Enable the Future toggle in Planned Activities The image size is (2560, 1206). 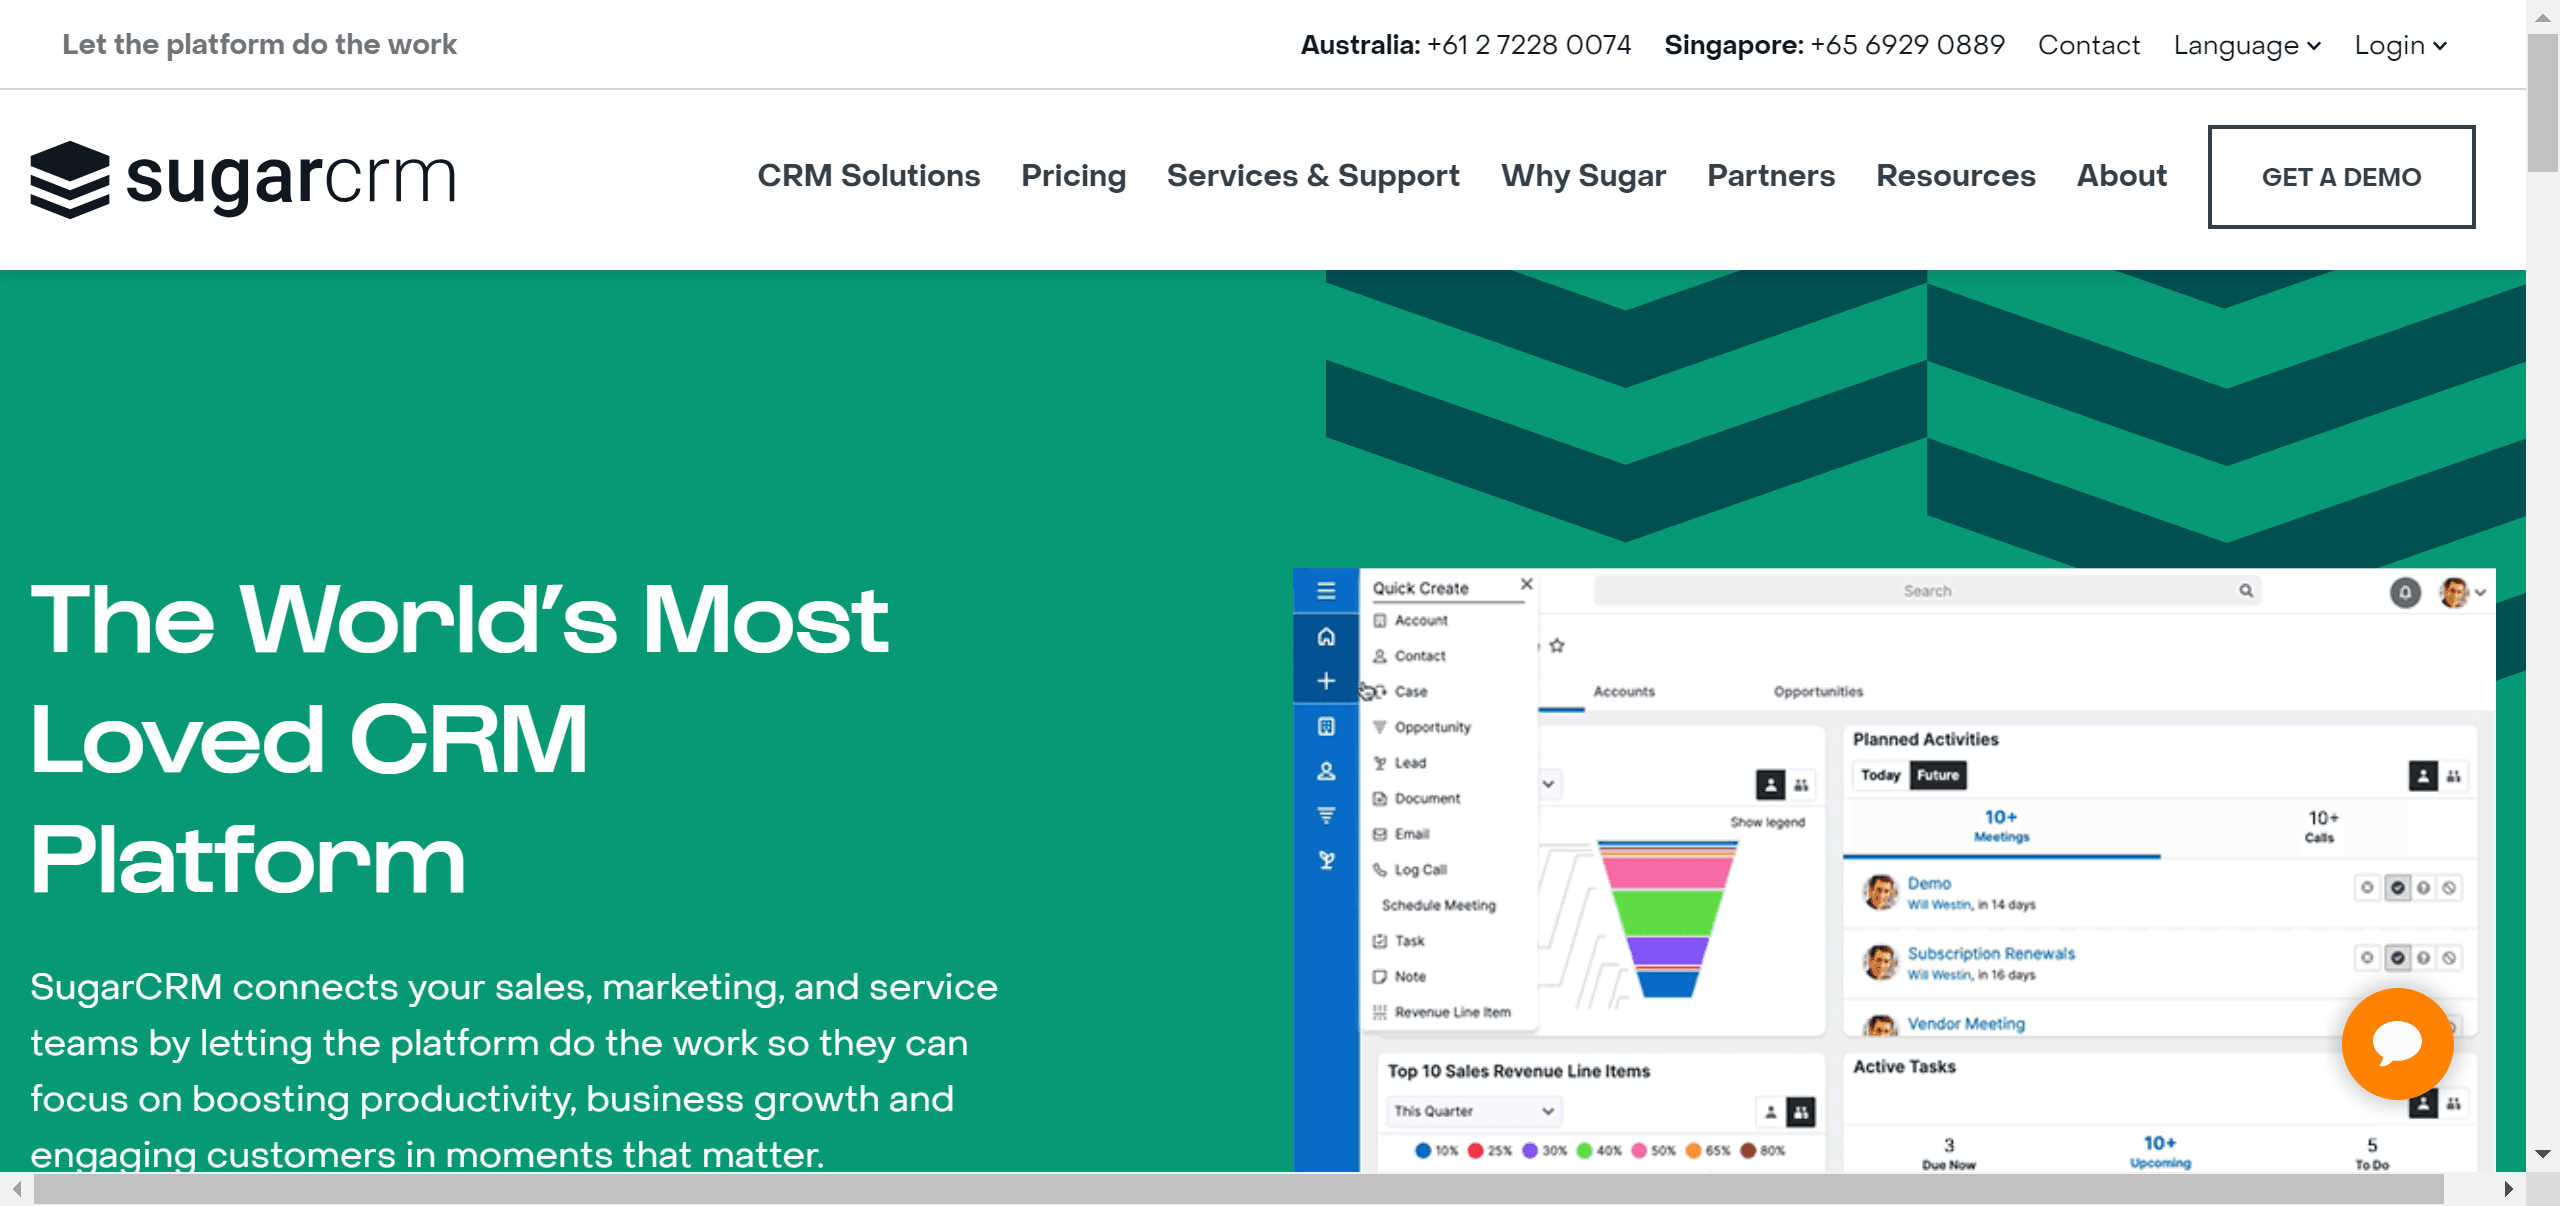click(x=1938, y=776)
